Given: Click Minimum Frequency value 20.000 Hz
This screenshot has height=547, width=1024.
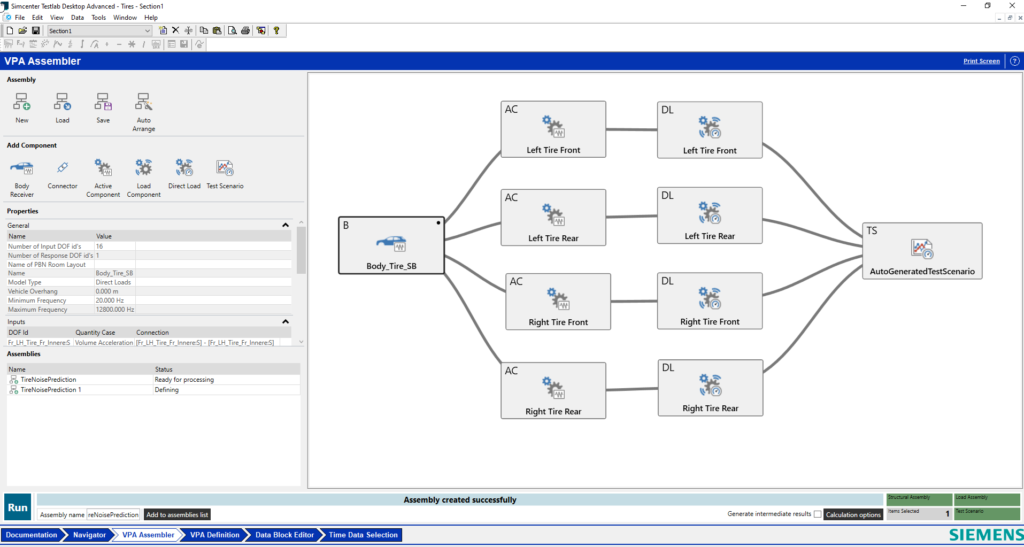Looking at the screenshot, I should 110,300.
